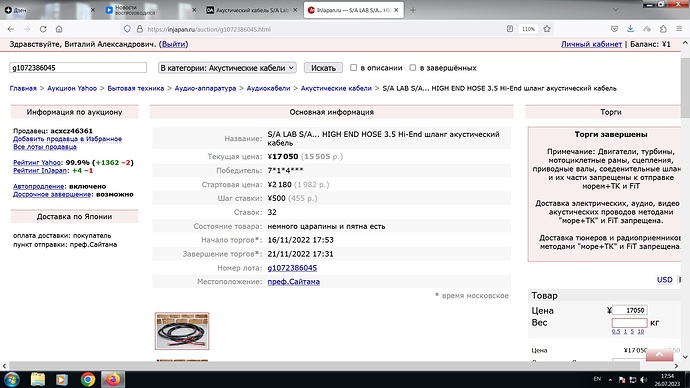
Task: Reload the page with the refresh icon
Action: point(43,29)
